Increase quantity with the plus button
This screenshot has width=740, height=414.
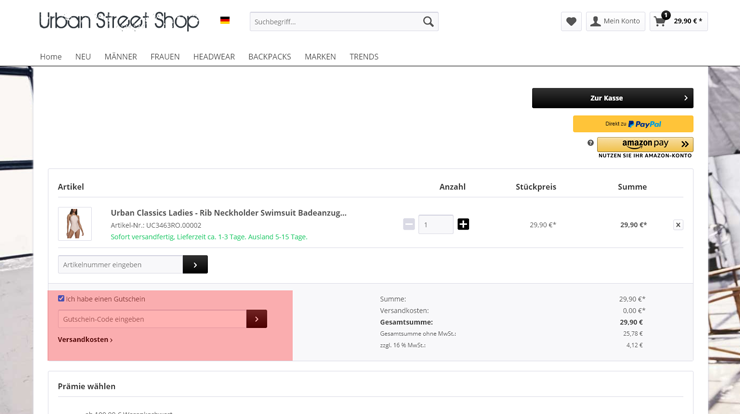click(463, 224)
